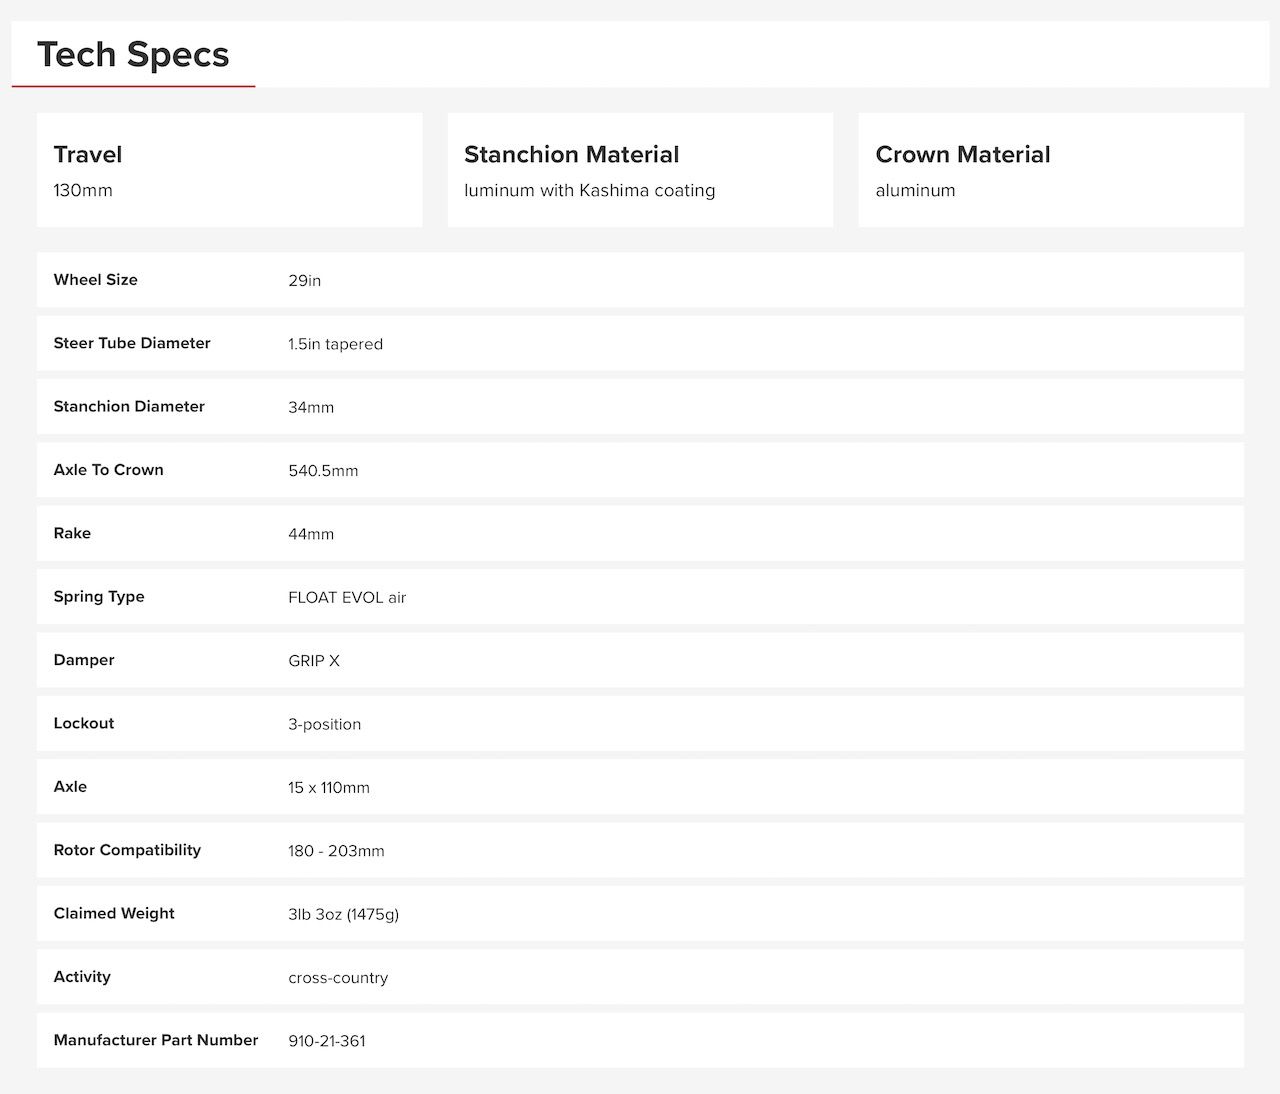The height and width of the screenshot is (1094, 1280).
Task: Click the 1.5in tapered value
Action: (x=336, y=344)
